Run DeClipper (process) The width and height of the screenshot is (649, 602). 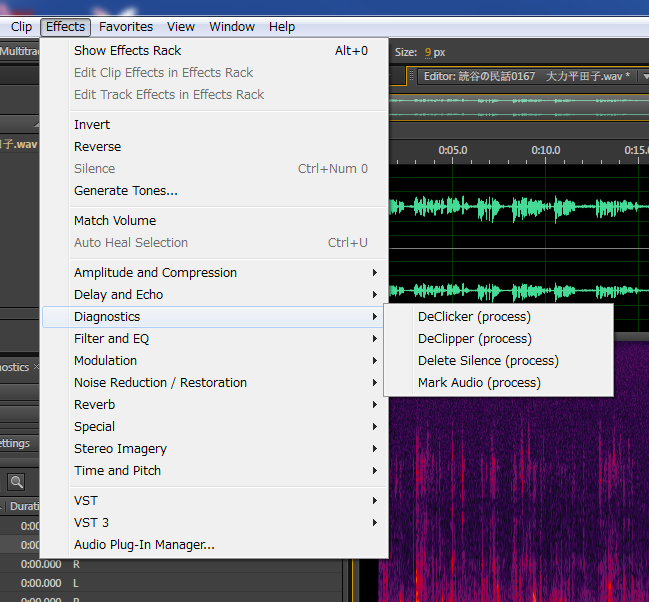point(499,339)
